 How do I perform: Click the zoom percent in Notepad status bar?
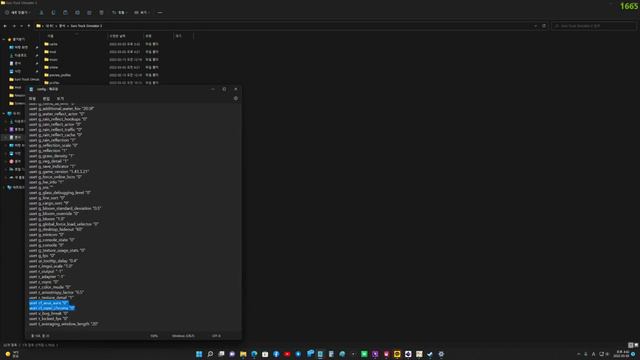pos(154,336)
